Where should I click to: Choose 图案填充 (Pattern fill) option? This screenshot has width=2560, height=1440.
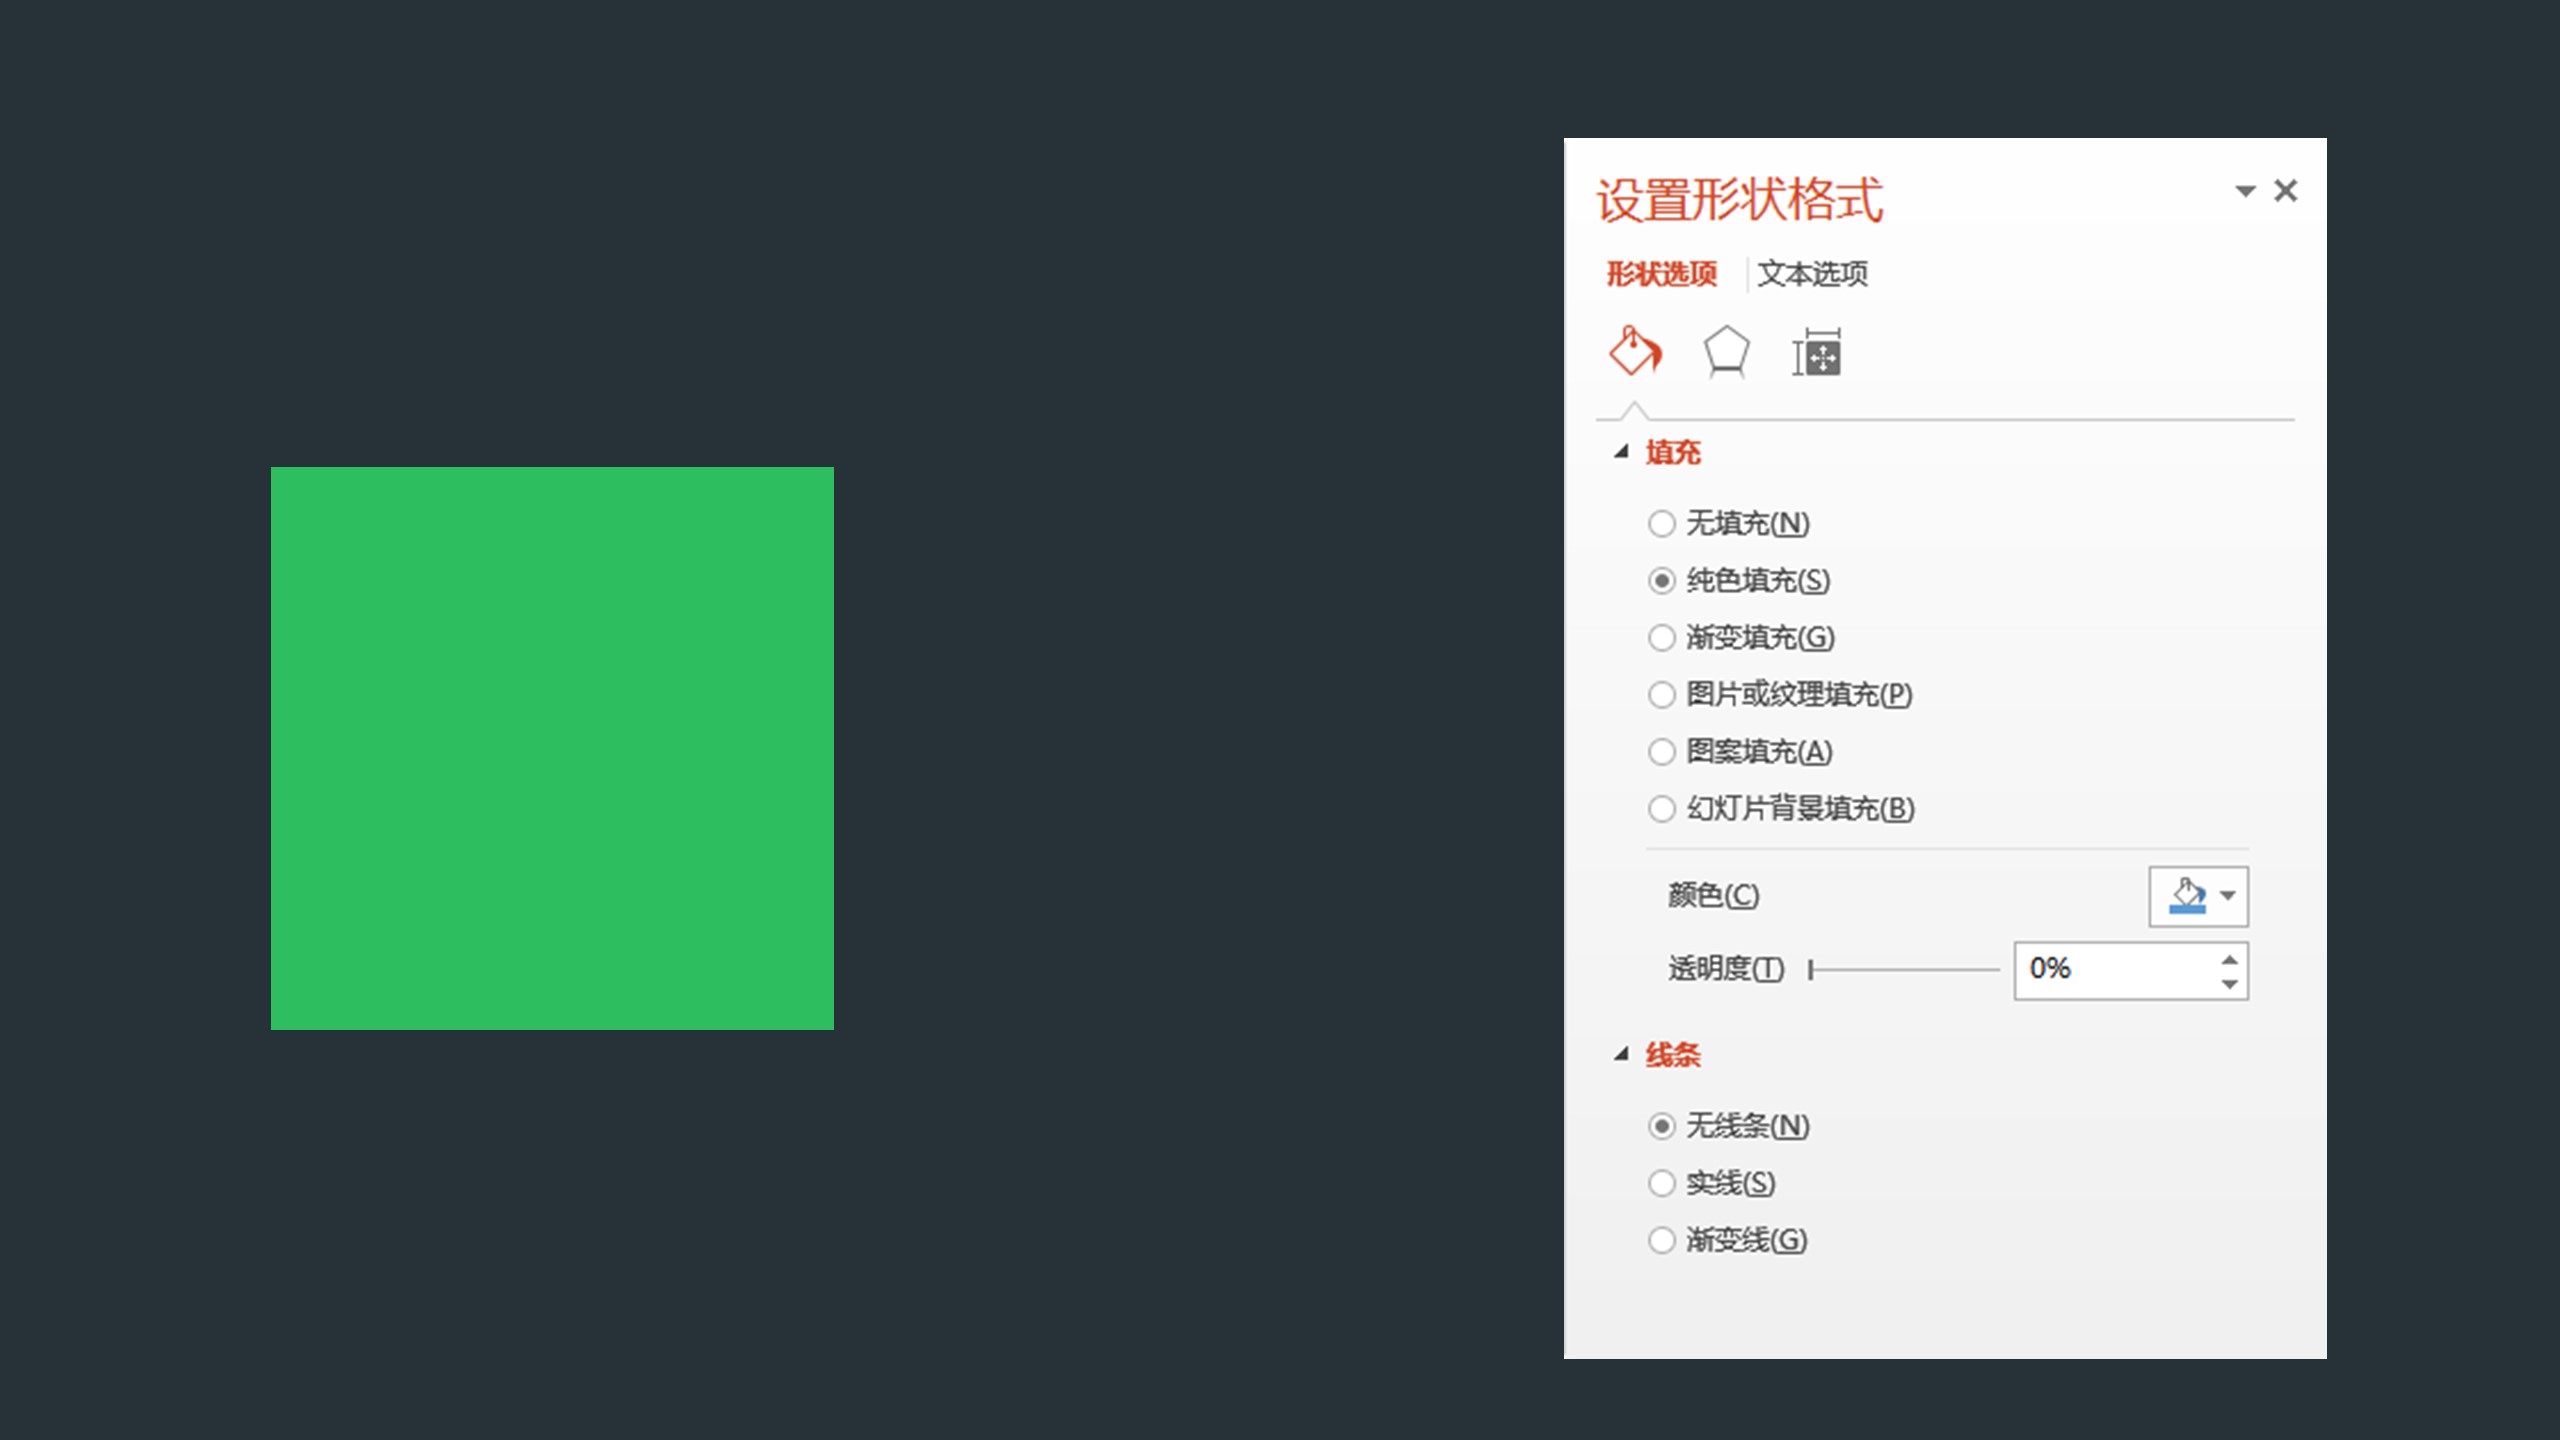[x=1662, y=752]
